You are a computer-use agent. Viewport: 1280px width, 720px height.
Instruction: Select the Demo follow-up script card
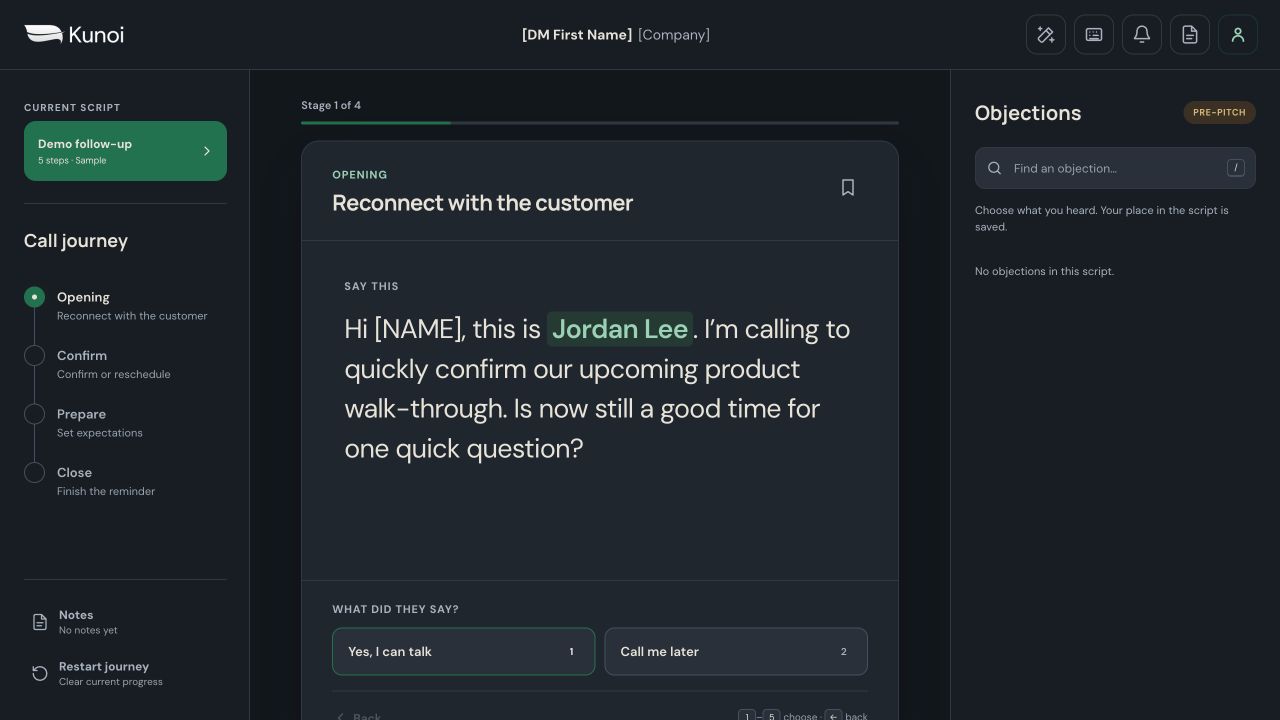125,151
